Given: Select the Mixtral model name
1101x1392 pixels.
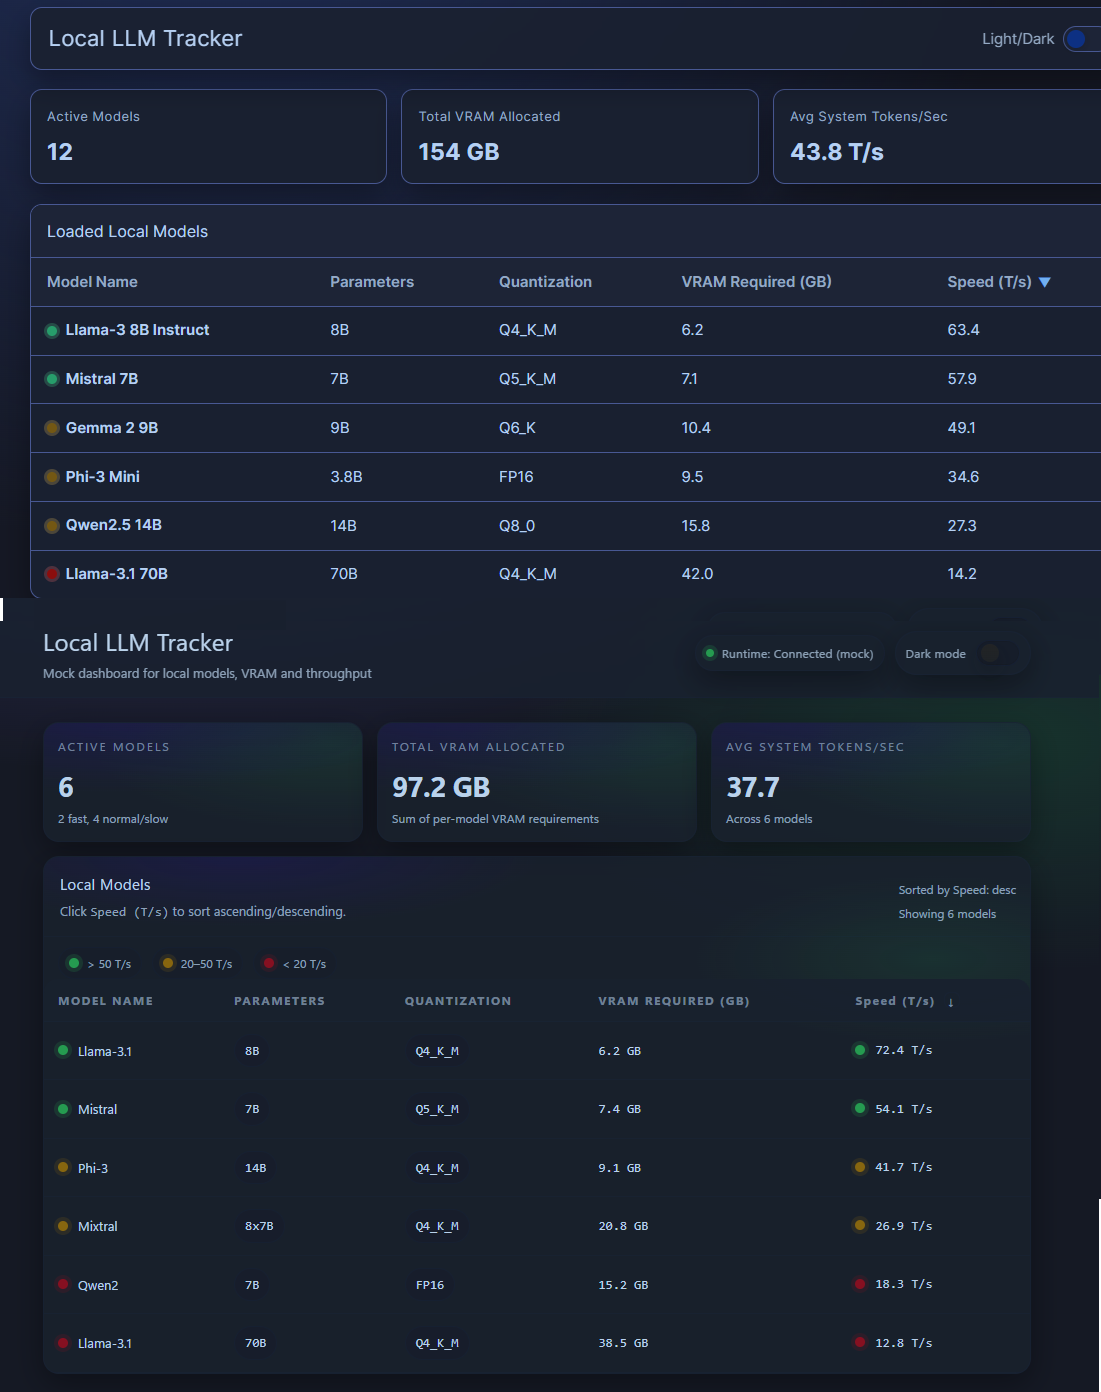Looking at the screenshot, I should tap(98, 1226).
